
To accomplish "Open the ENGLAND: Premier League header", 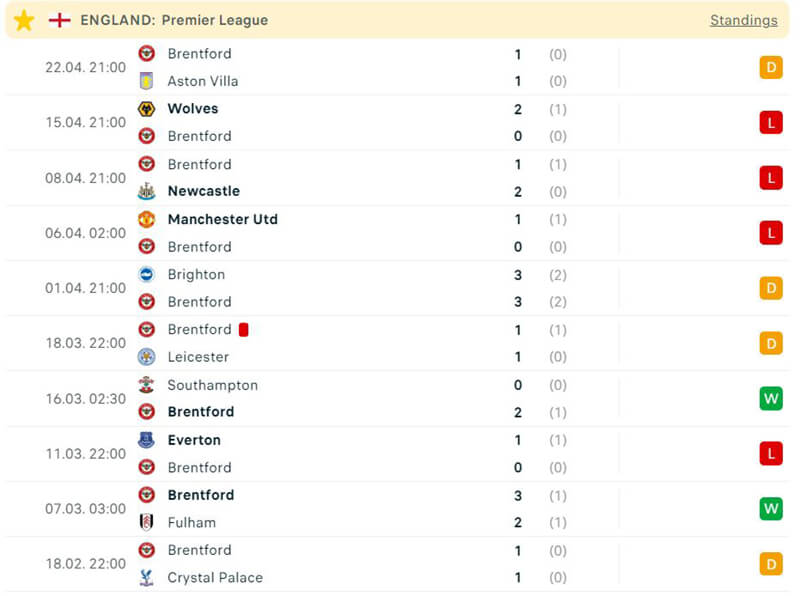I will tap(174, 20).
